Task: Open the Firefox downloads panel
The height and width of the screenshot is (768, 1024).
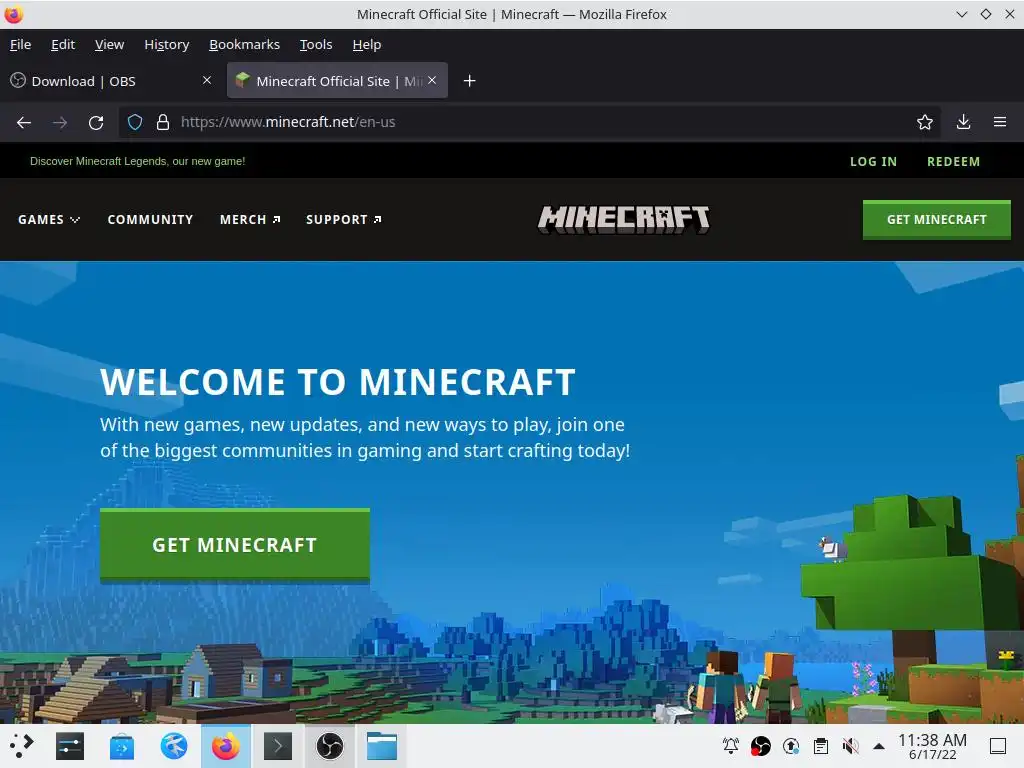Action: pyautogui.click(x=963, y=122)
